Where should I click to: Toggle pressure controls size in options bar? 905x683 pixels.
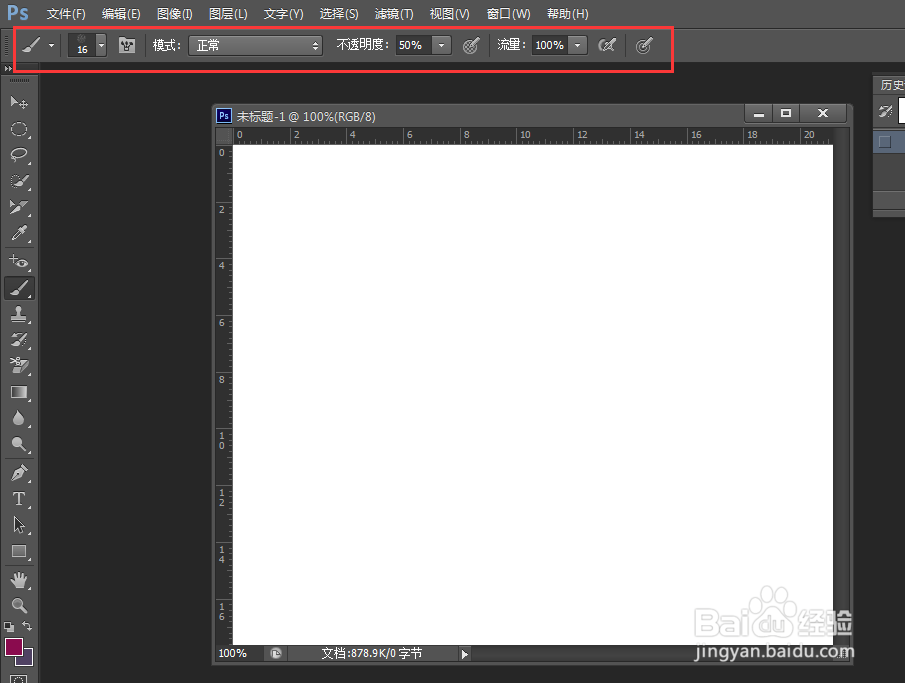(645, 45)
